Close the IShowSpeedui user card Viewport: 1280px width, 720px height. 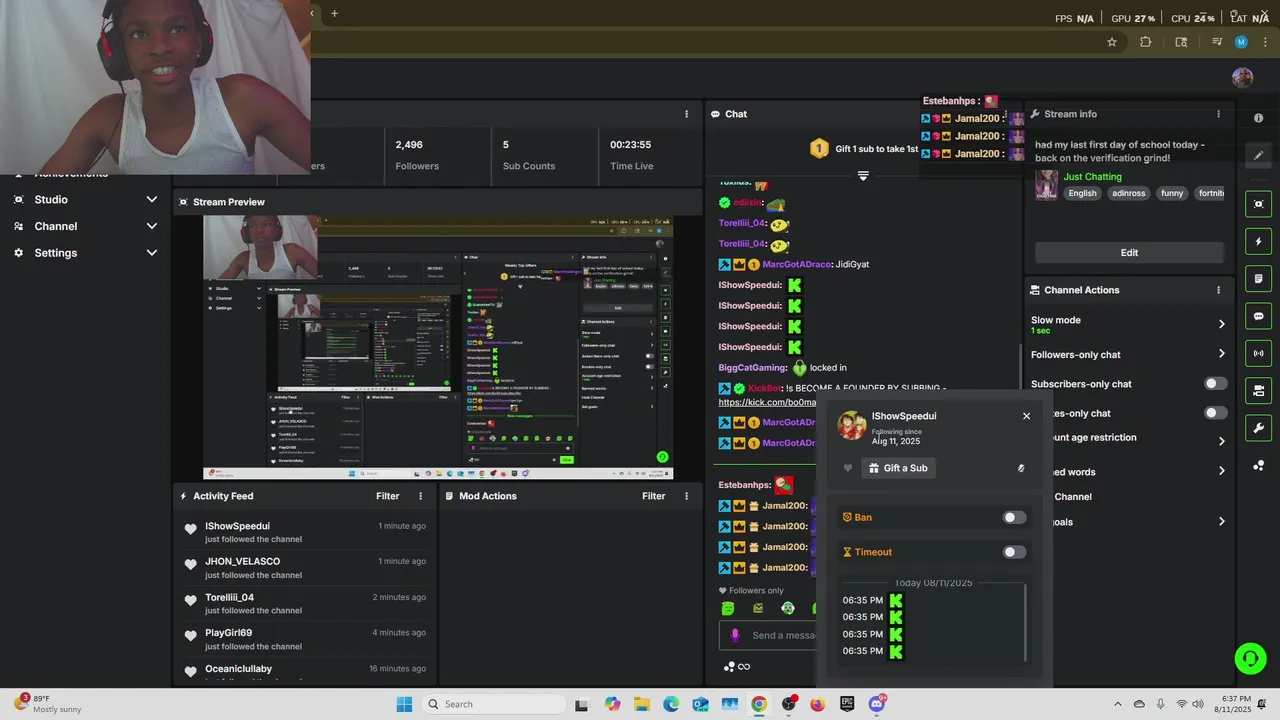[1026, 416]
